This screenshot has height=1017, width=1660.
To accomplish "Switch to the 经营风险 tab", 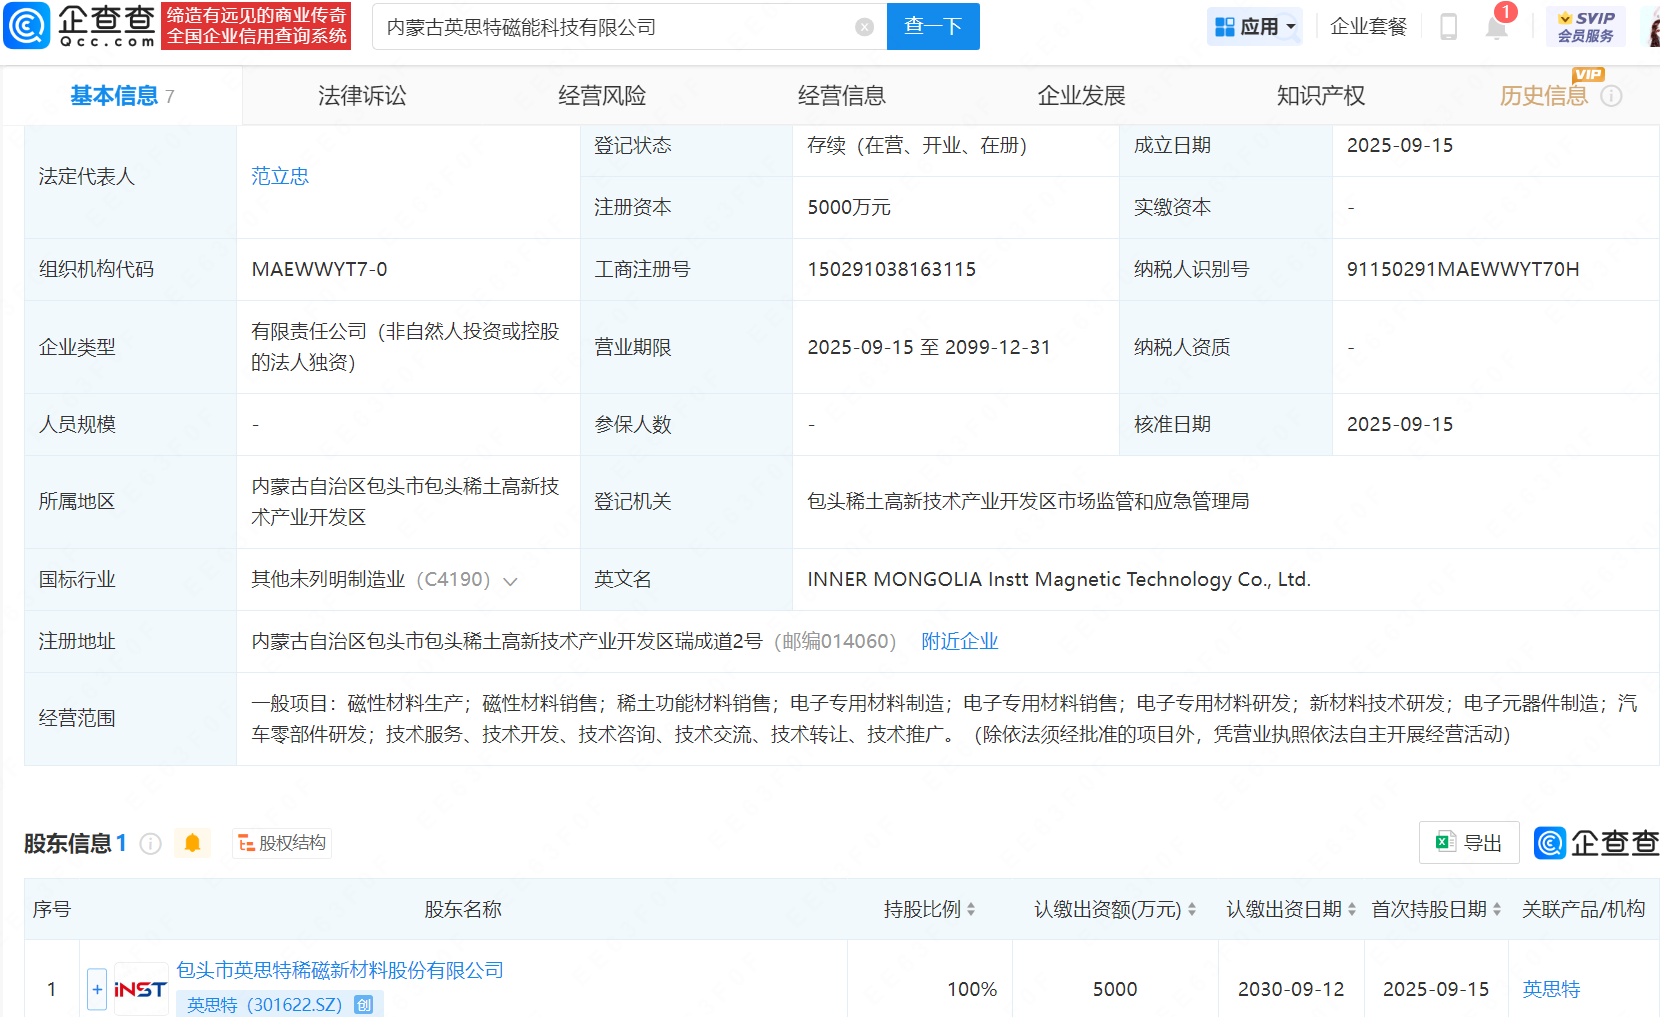I will 602,96.
